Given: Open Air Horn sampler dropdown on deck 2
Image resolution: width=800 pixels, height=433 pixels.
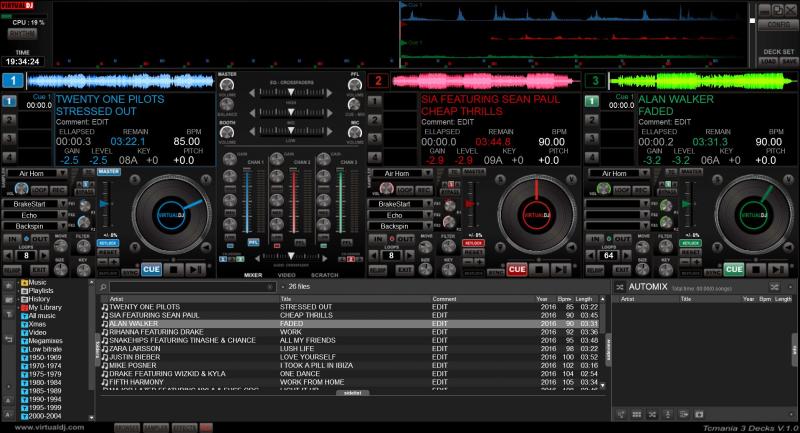Looking at the screenshot, I should [x=427, y=173].
